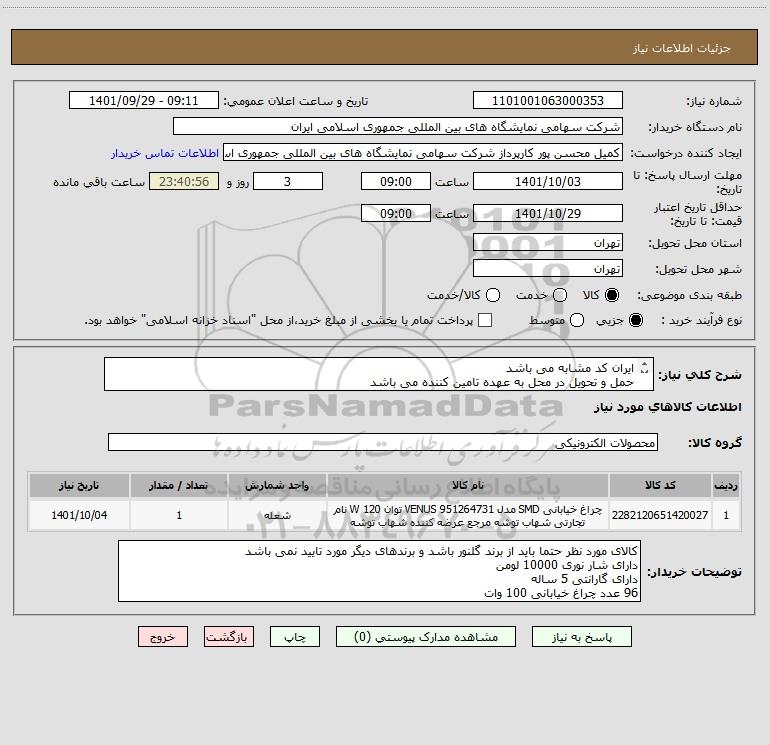Click the deadline hour field beside 1401/10/03
This screenshot has width=770, height=745.
(396, 181)
